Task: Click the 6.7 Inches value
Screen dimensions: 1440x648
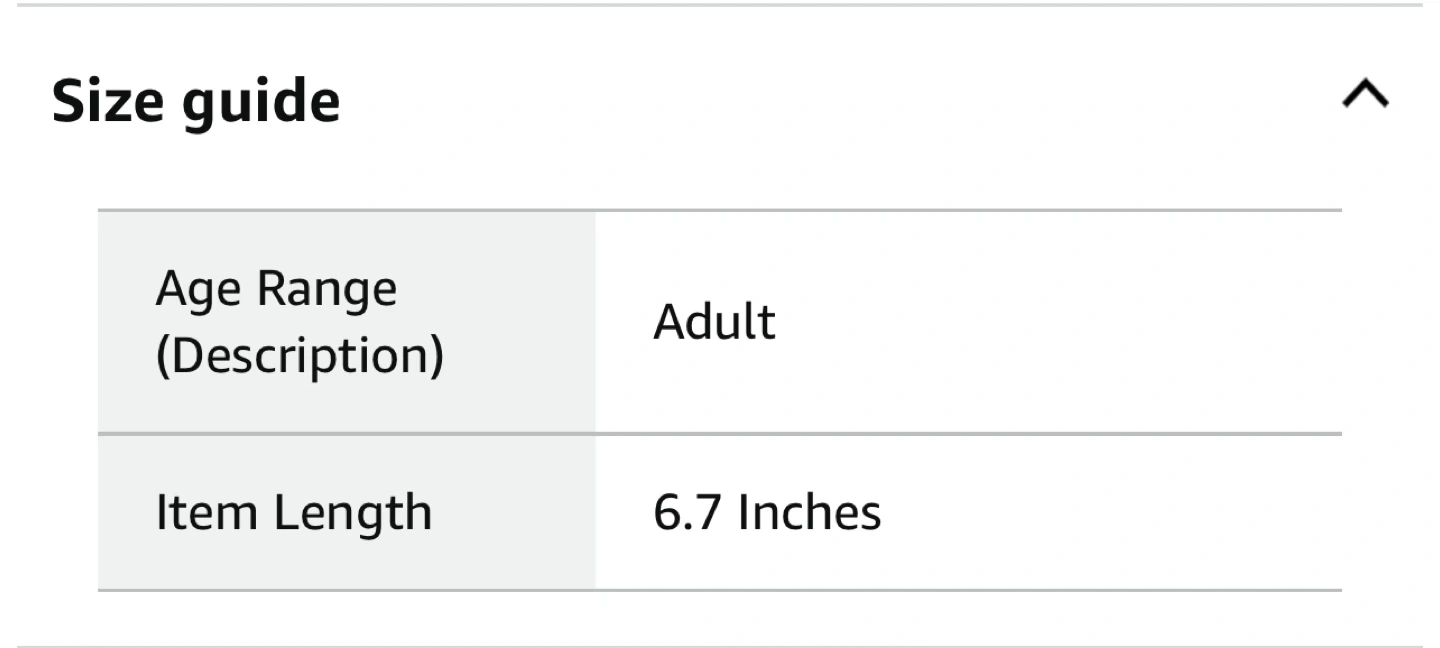Action: (x=767, y=512)
